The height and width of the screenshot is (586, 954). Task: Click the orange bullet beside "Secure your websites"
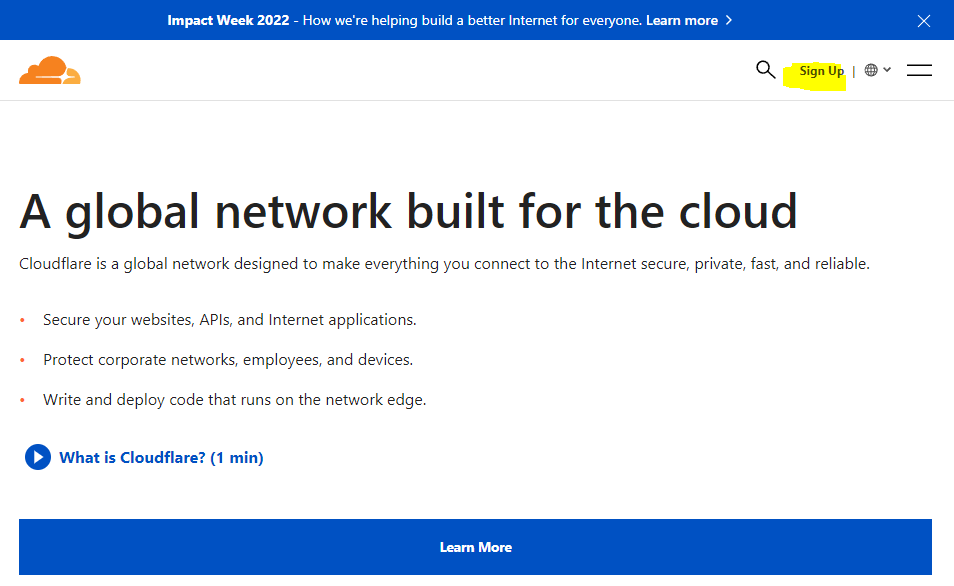23,321
